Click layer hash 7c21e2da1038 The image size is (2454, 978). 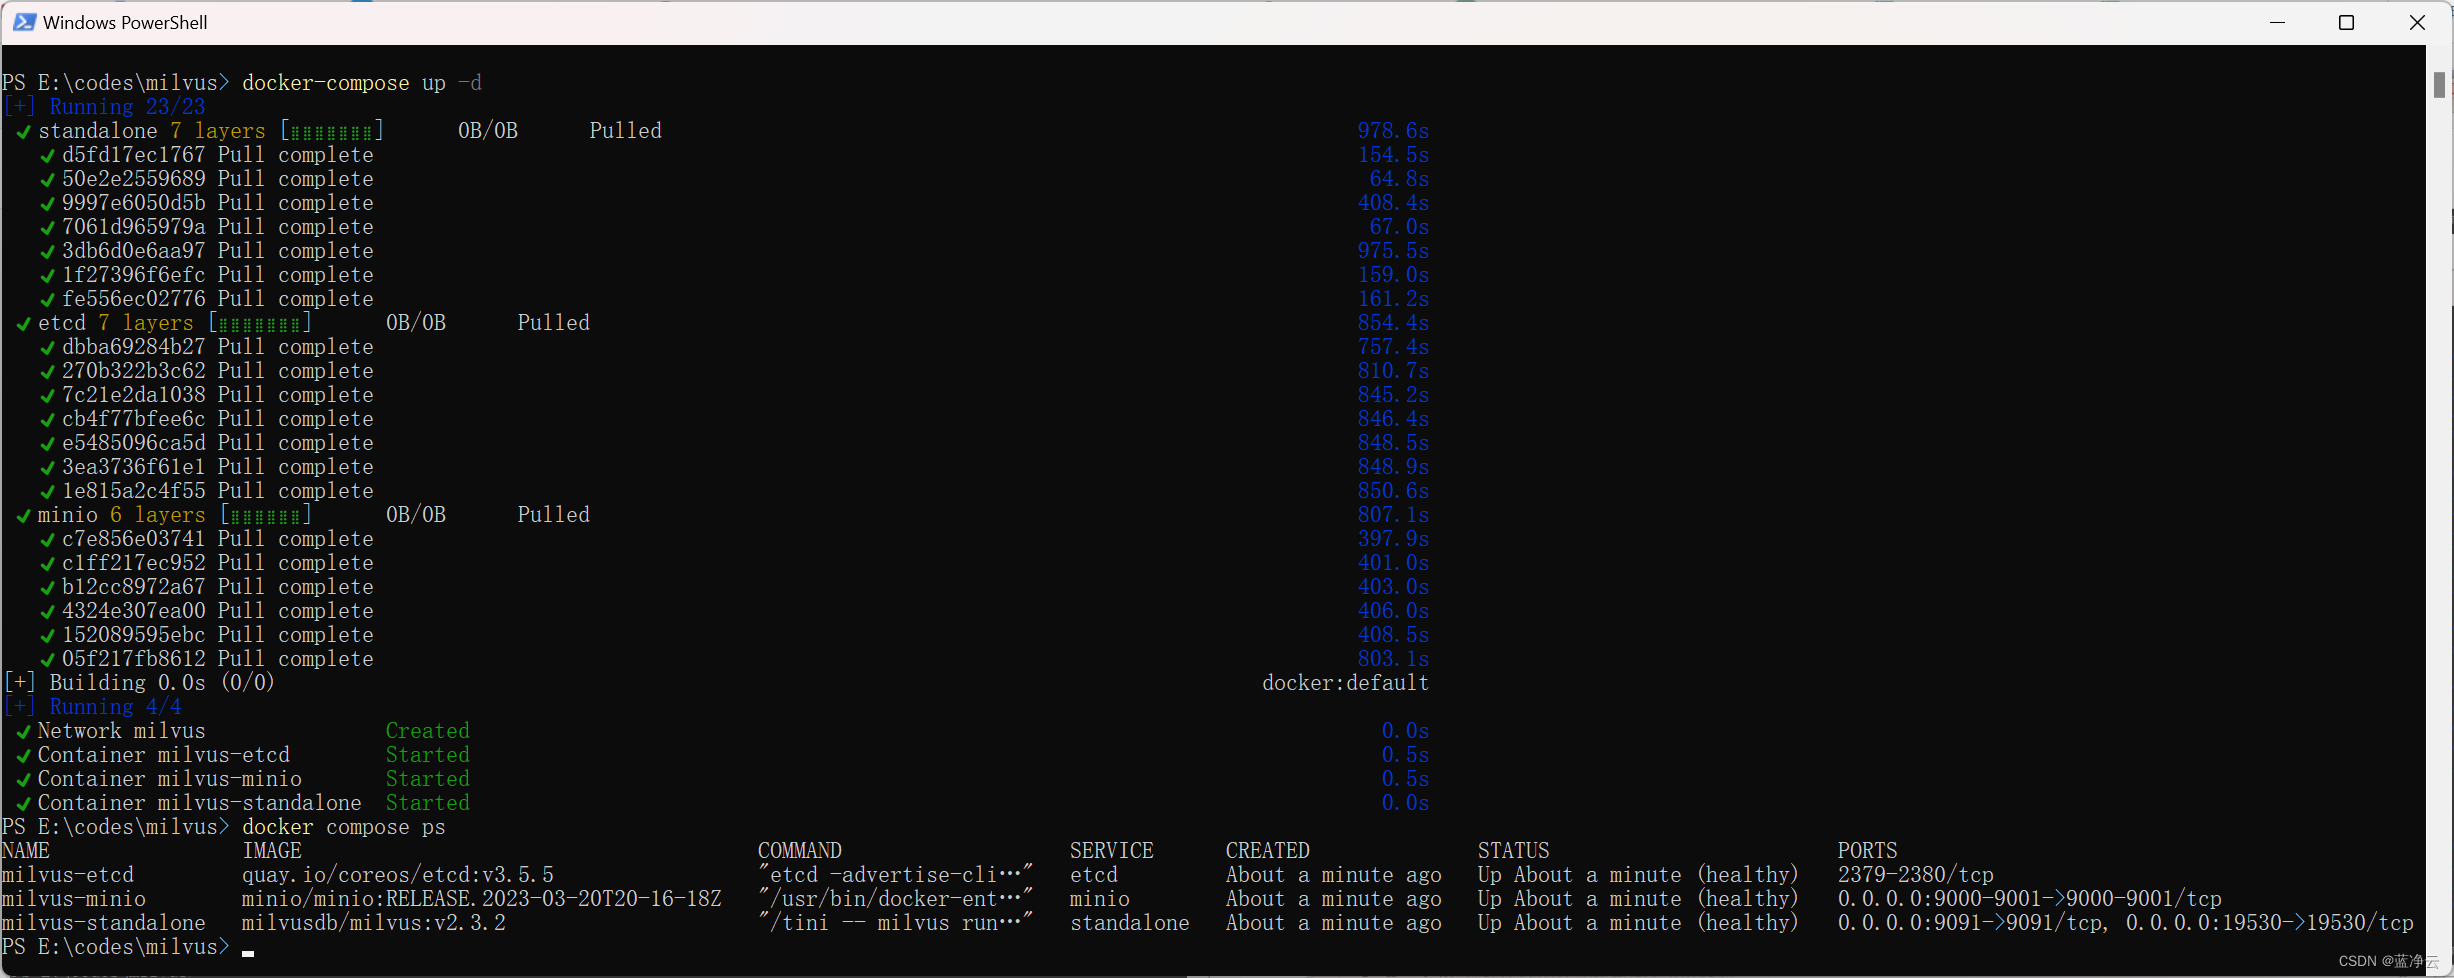point(133,395)
